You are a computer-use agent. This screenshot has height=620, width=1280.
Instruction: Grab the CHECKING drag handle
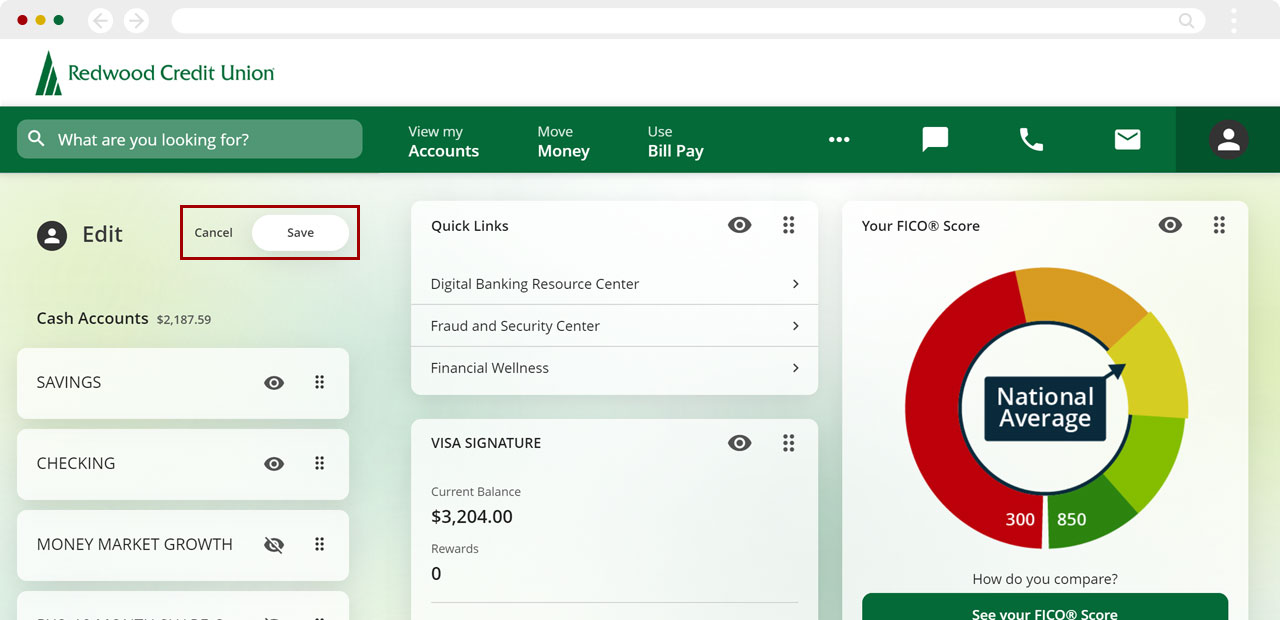click(320, 463)
